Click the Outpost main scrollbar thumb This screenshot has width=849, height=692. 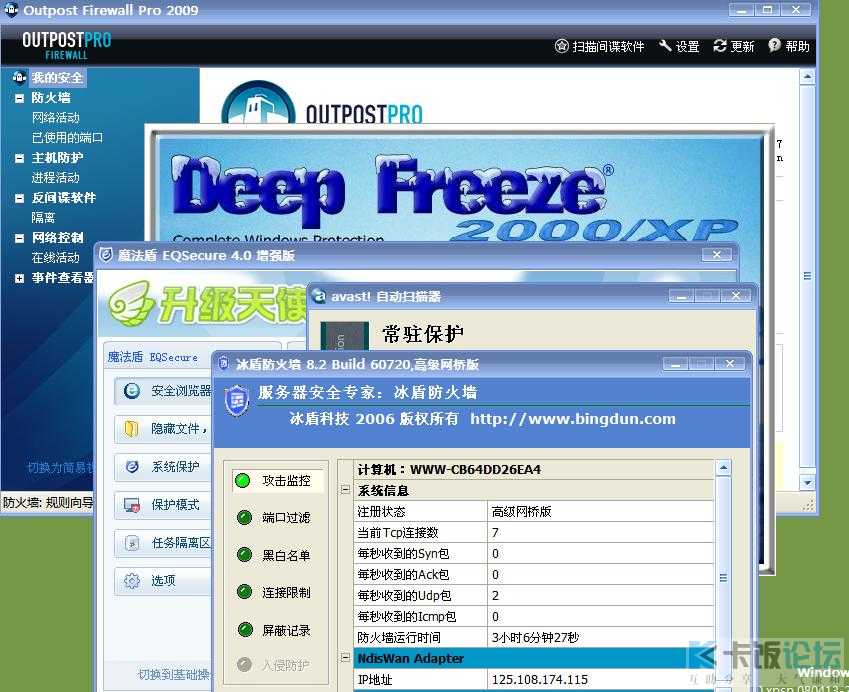(x=807, y=276)
